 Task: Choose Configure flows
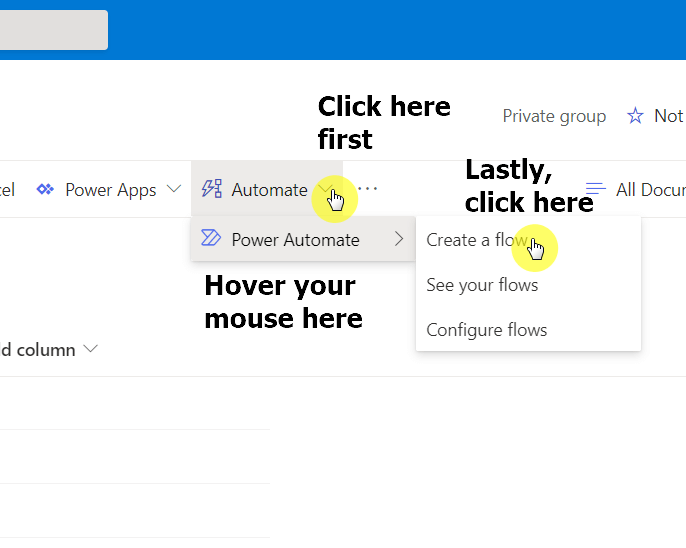[x=528, y=330]
